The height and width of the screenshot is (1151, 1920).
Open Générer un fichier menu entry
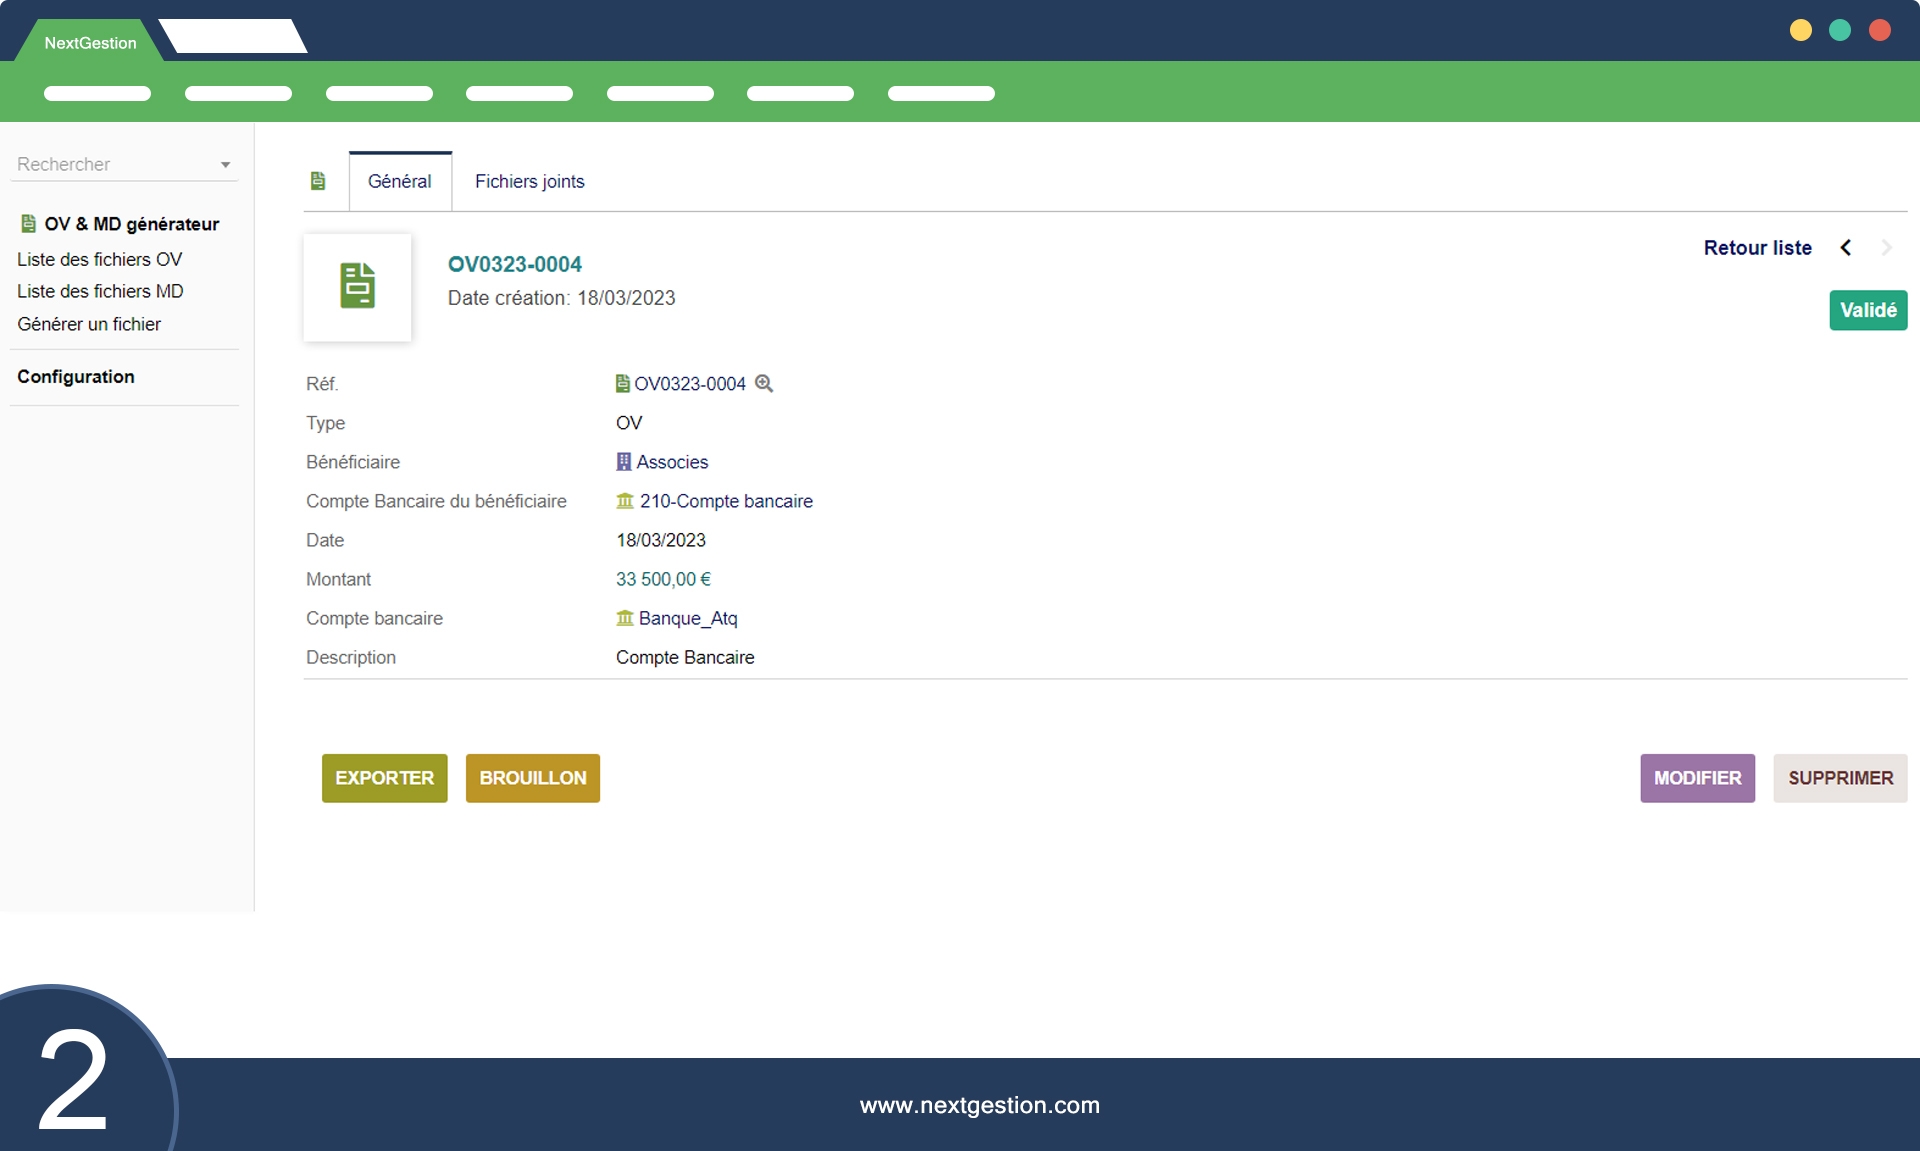(x=88, y=324)
